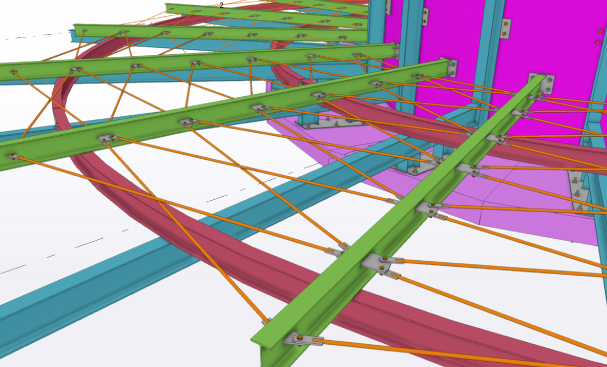Select the two orange bolts on magenta wall edge

(598, 37)
